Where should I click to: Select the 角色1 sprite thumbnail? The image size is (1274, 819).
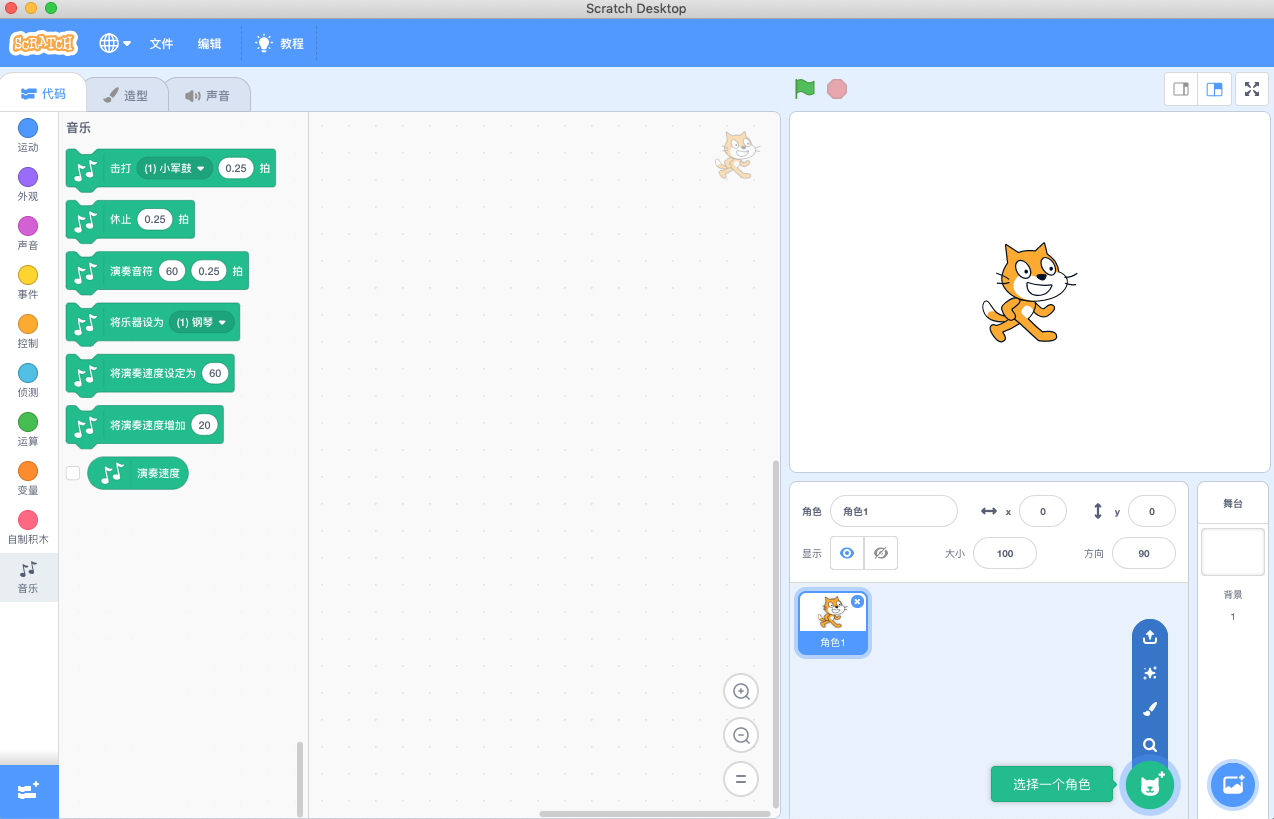point(833,623)
